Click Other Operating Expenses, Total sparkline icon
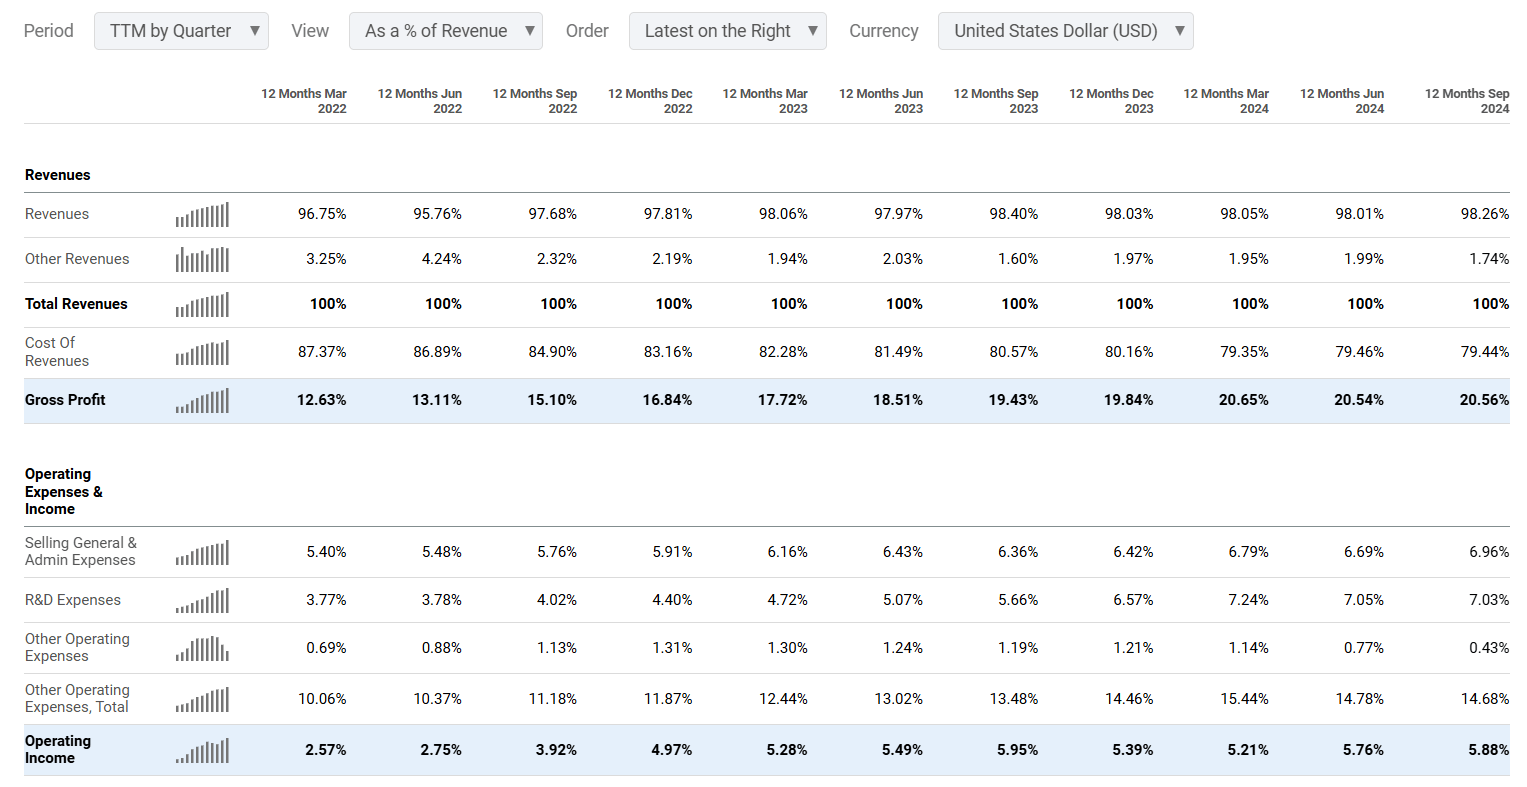The image size is (1527, 787). [202, 700]
